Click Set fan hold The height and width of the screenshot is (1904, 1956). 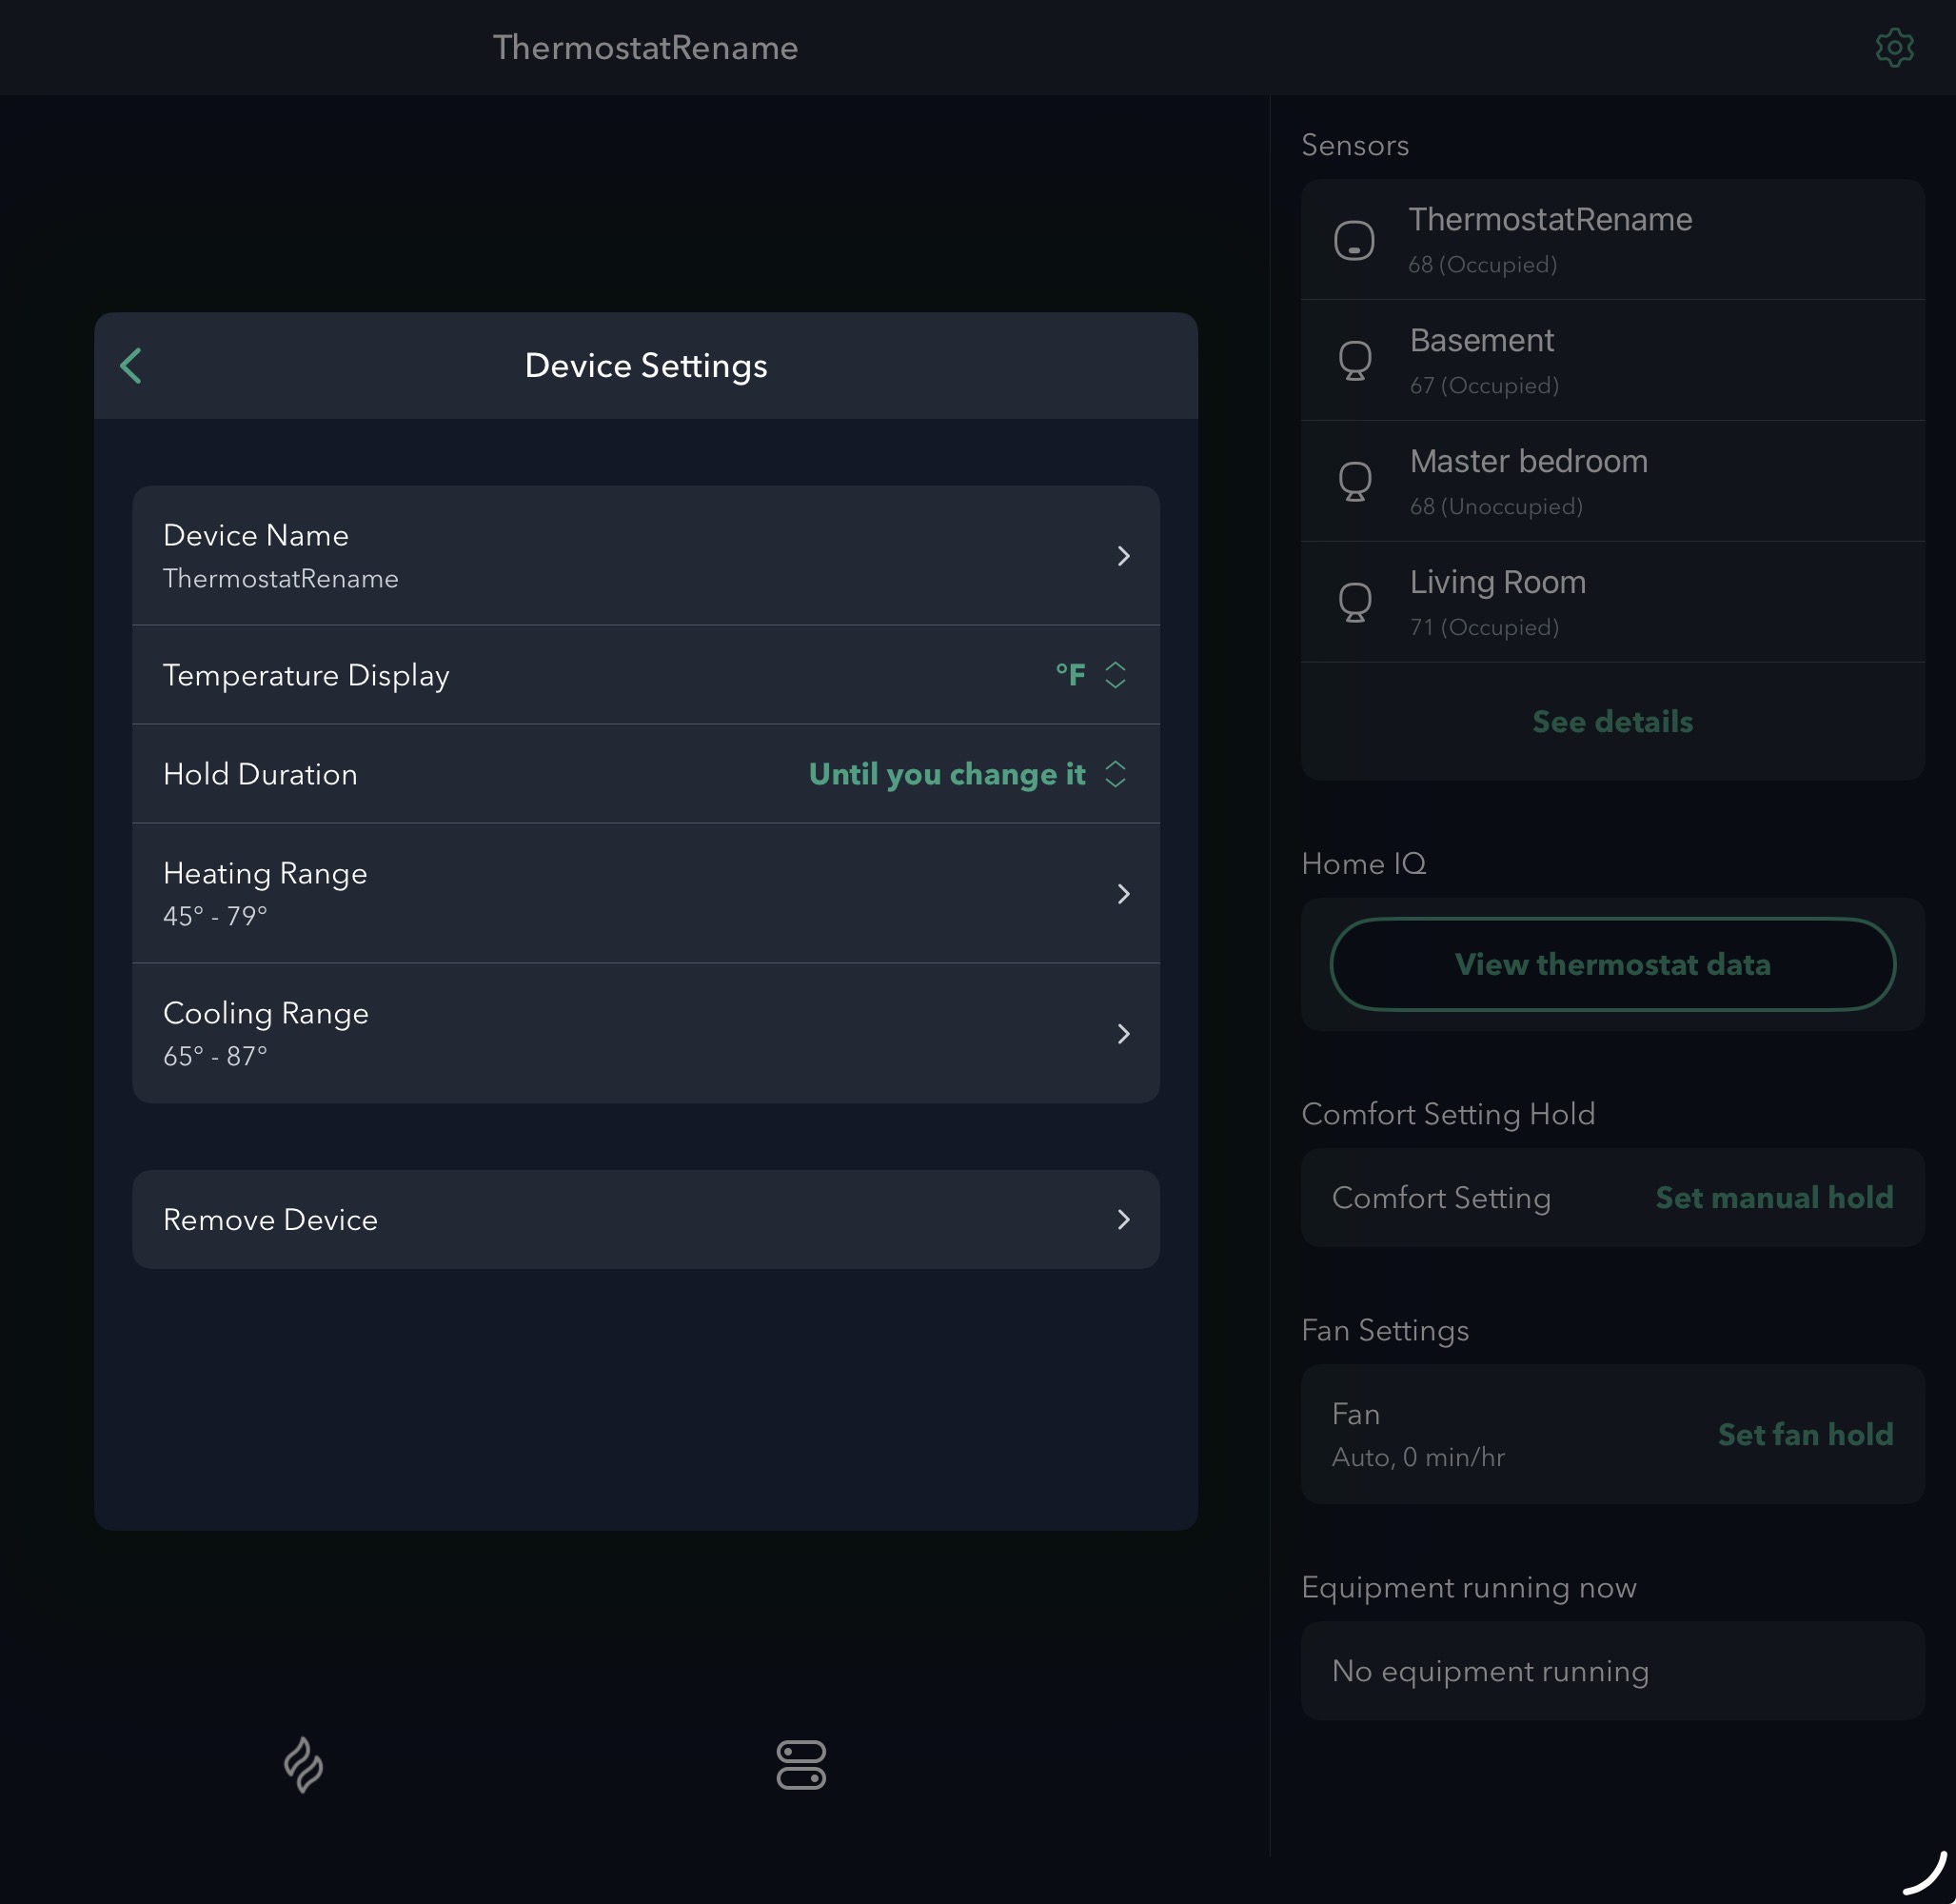(x=1805, y=1435)
